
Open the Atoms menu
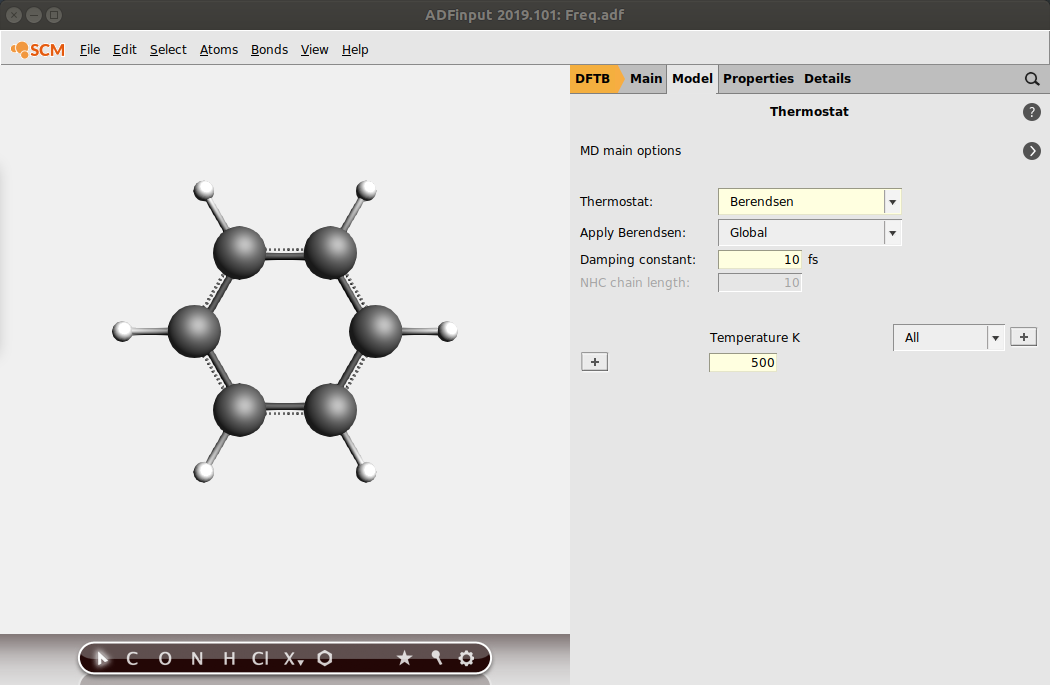tap(219, 50)
